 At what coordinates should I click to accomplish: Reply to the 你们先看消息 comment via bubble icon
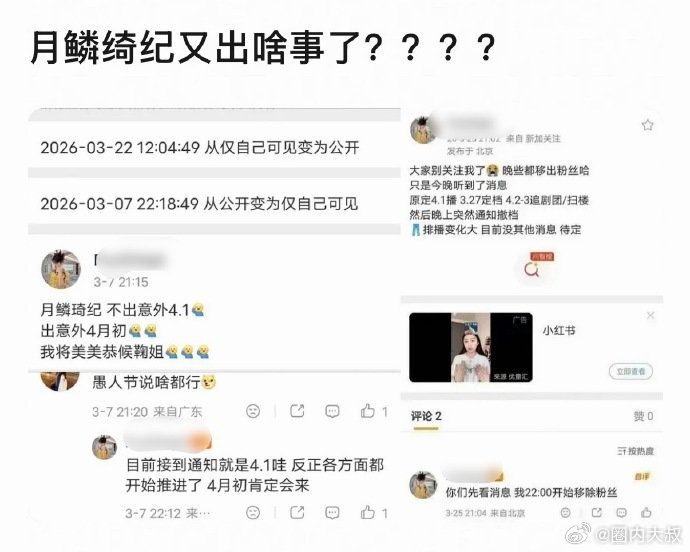621,512
